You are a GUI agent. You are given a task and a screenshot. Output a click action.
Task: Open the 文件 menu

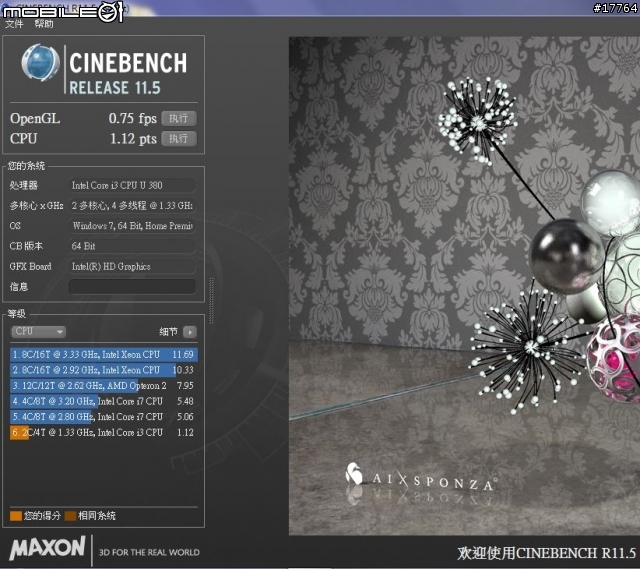pyautogui.click(x=14, y=24)
